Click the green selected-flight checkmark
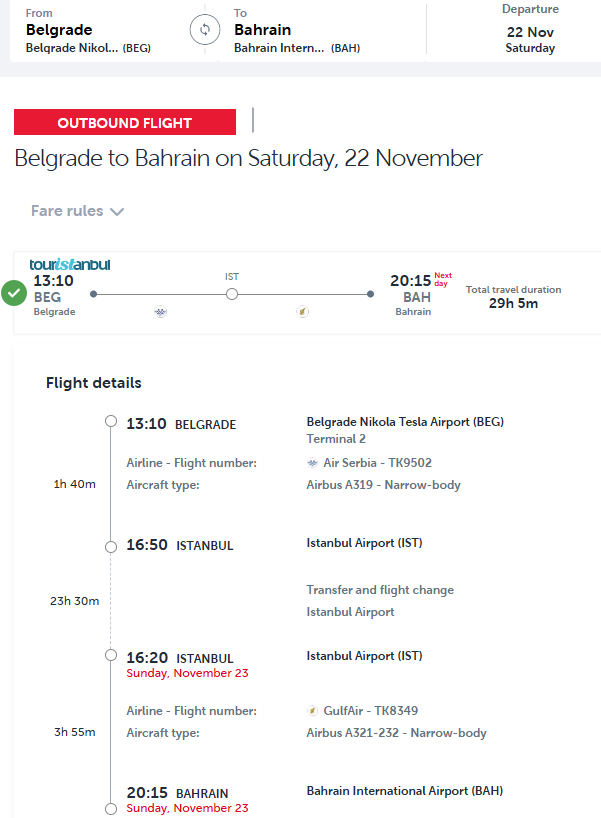This screenshot has width=601, height=818. pos(14,293)
